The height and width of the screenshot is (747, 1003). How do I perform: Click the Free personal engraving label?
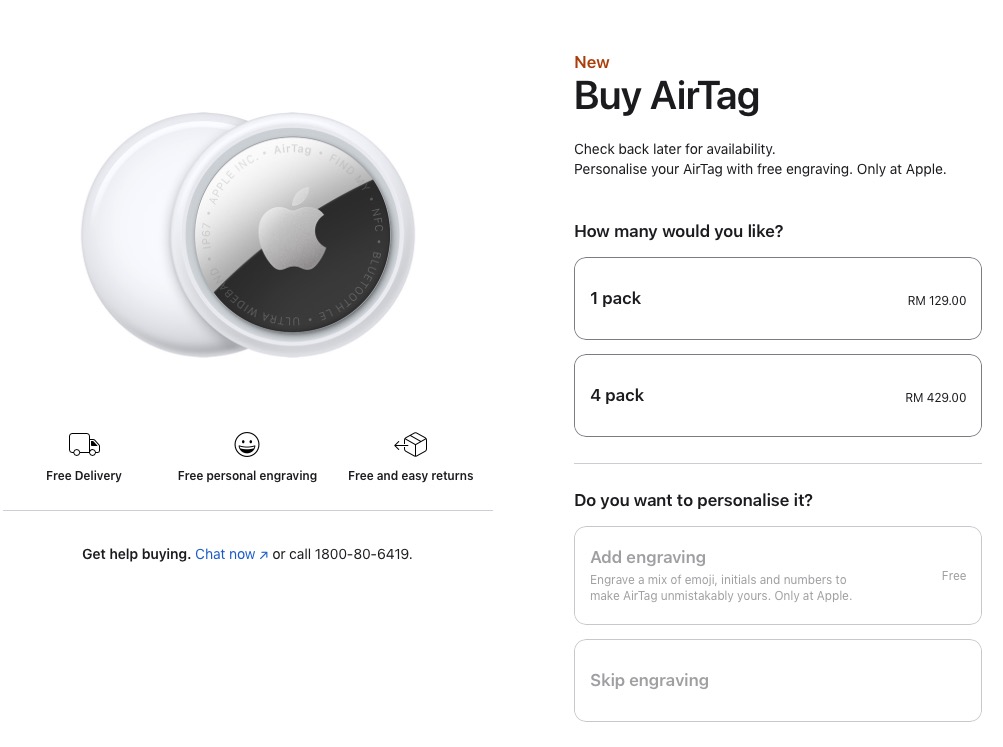[247, 476]
